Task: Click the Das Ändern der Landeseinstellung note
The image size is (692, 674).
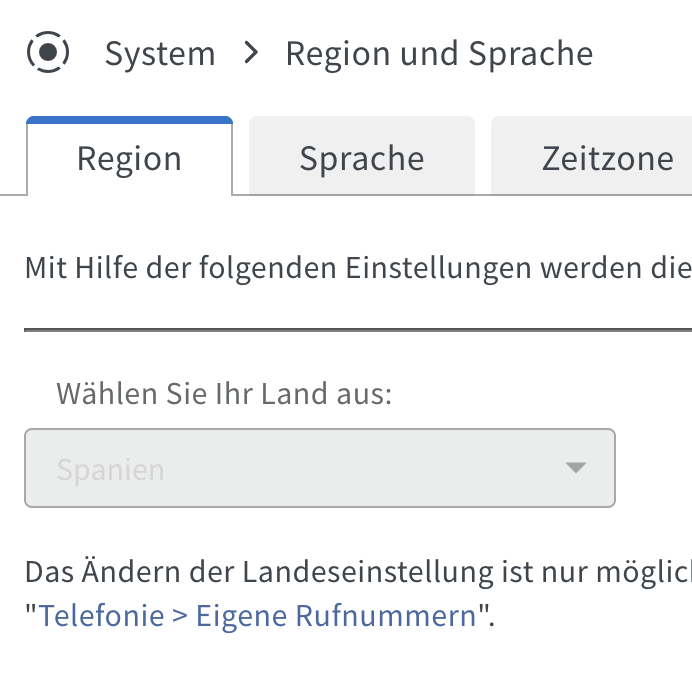Action: point(358,572)
